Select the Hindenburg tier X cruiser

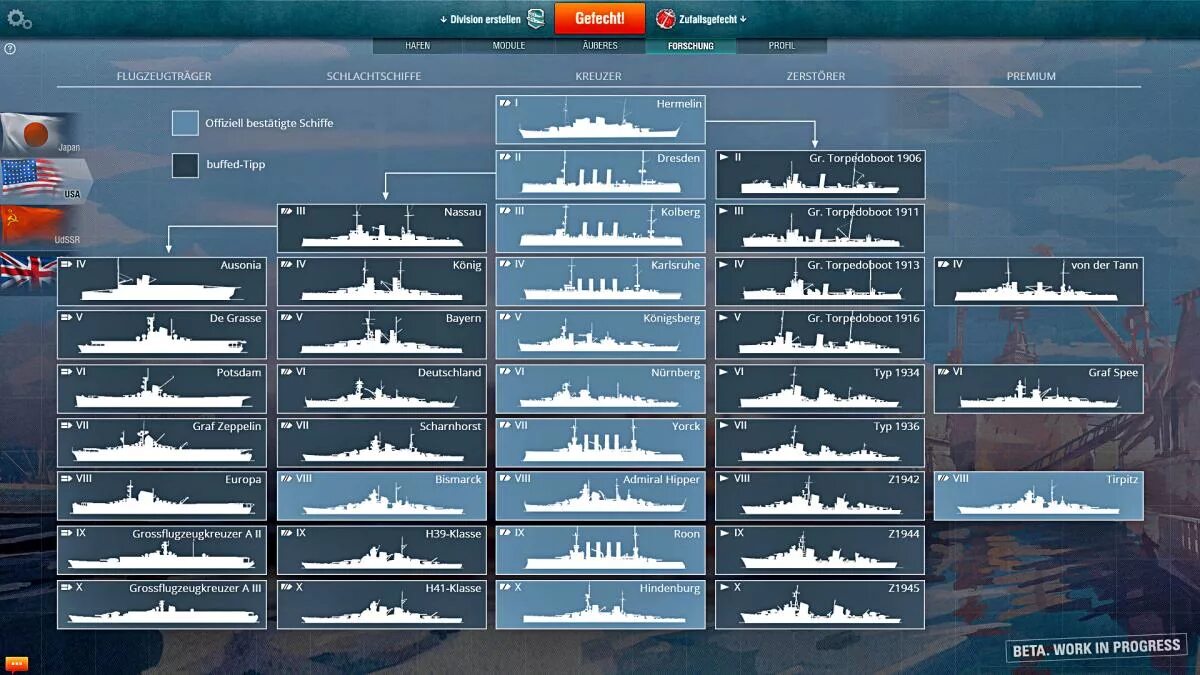pyautogui.click(x=600, y=604)
